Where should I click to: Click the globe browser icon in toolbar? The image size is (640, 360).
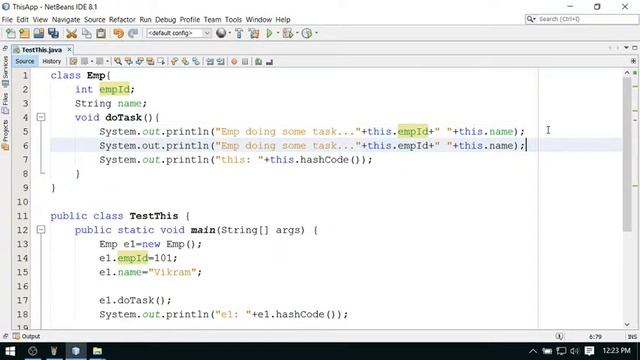click(221, 33)
